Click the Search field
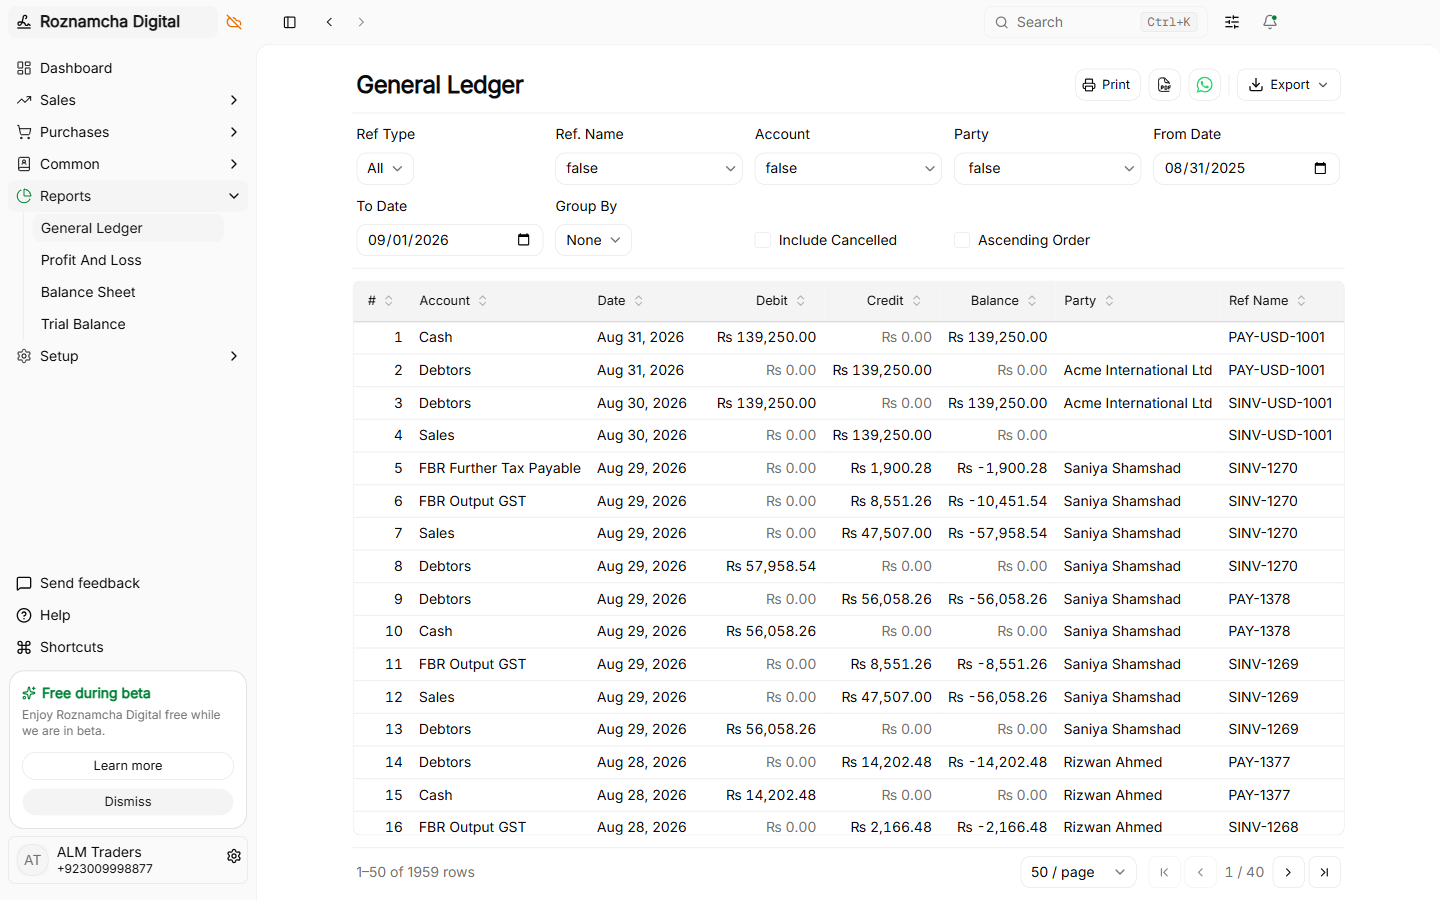 [x=1095, y=22]
